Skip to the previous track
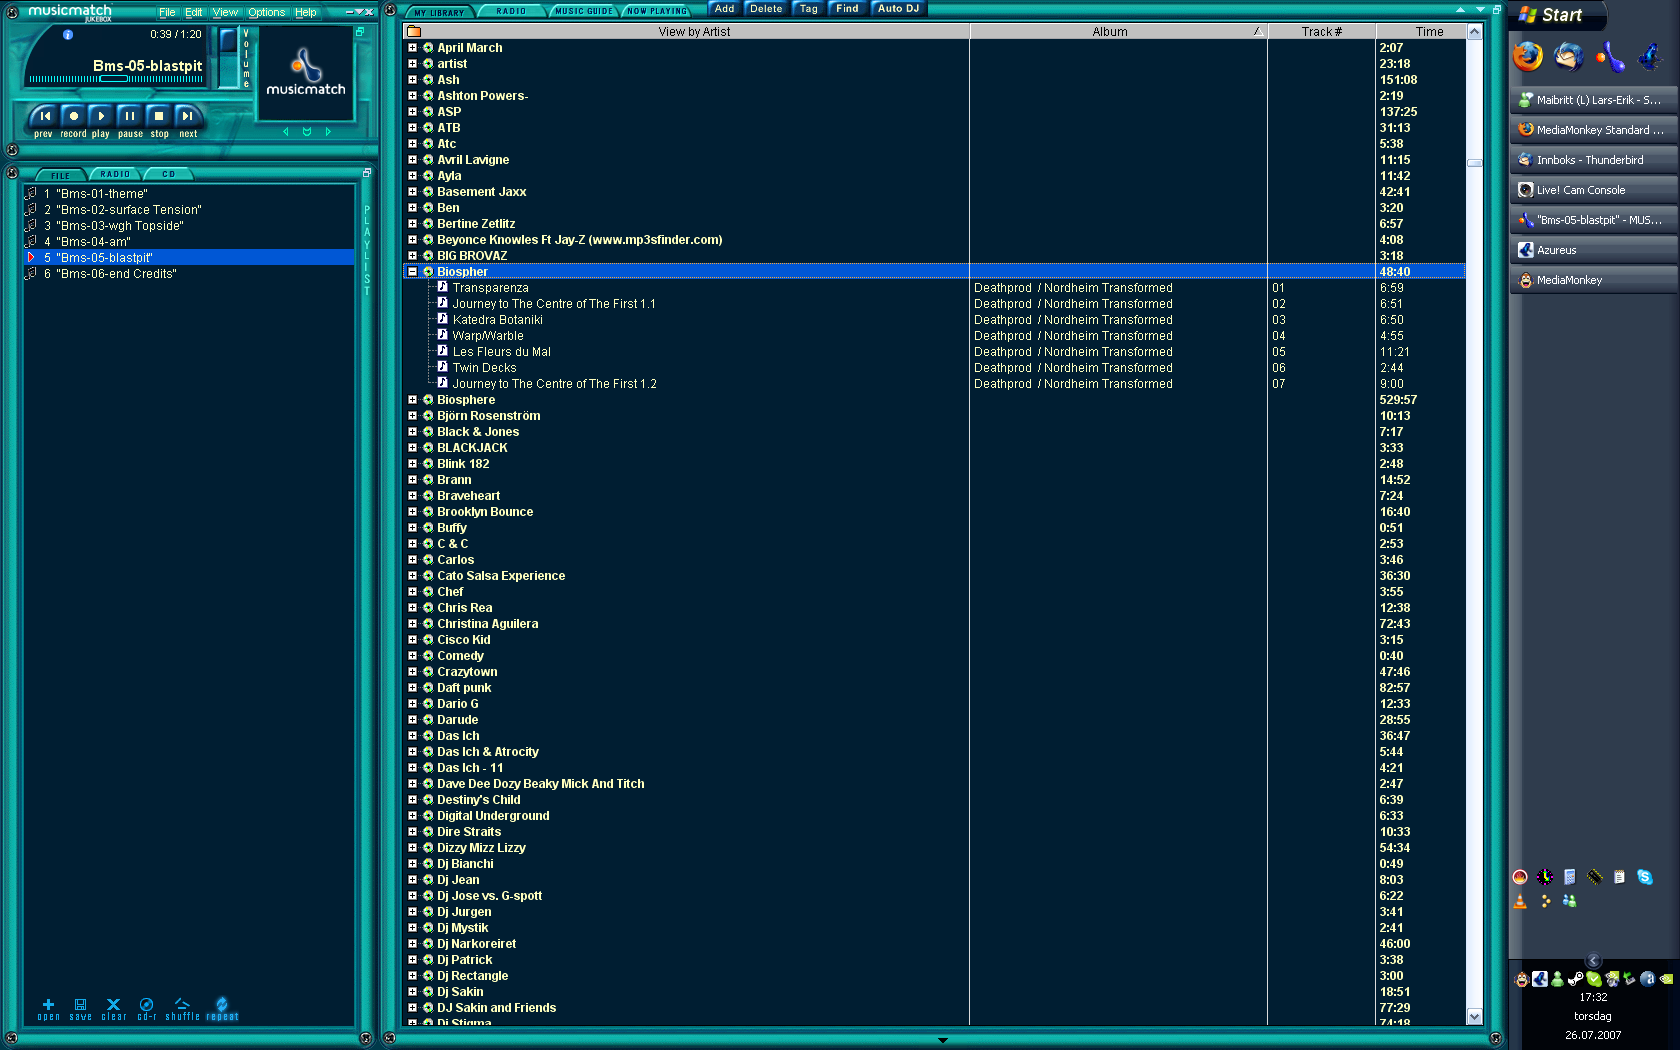This screenshot has width=1680, height=1050. click(x=44, y=116)
